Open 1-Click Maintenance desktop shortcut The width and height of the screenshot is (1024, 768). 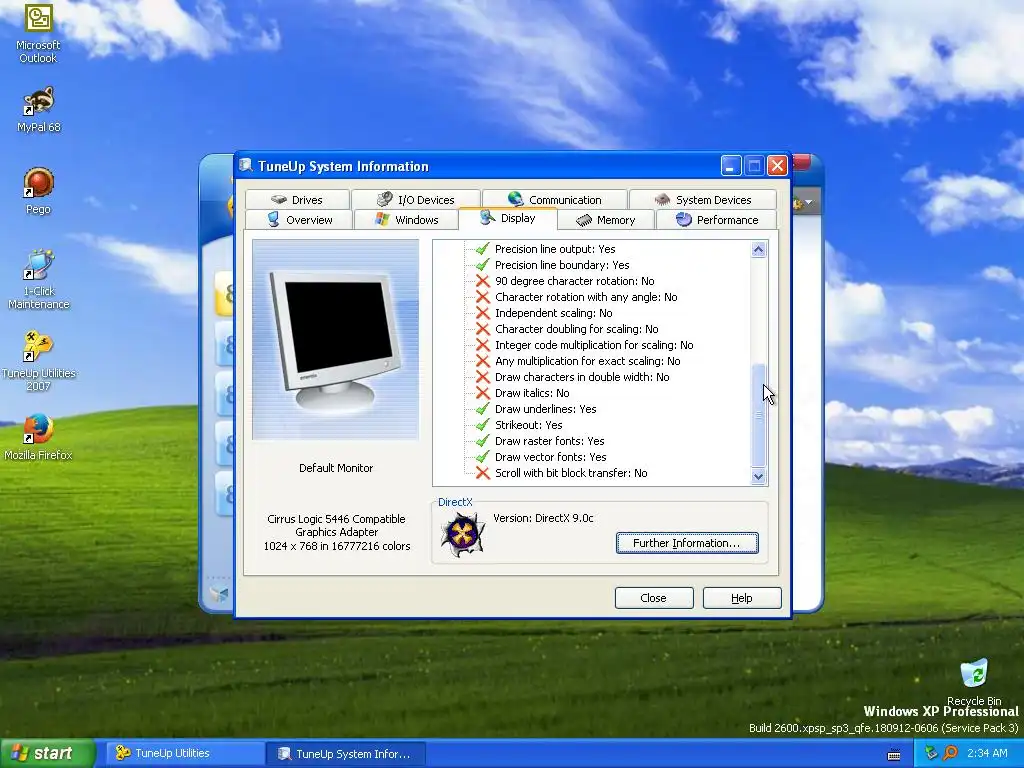(38, 280)
